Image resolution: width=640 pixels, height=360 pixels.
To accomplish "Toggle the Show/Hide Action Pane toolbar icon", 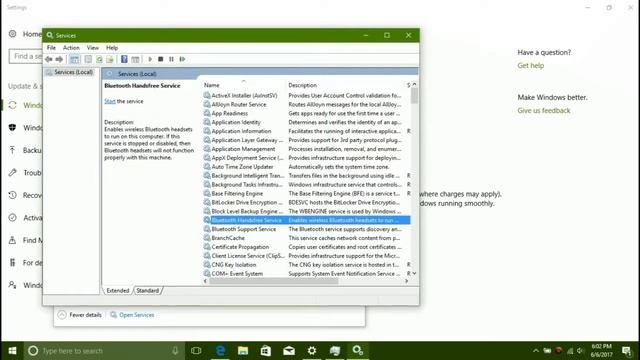I will (135, 59).
